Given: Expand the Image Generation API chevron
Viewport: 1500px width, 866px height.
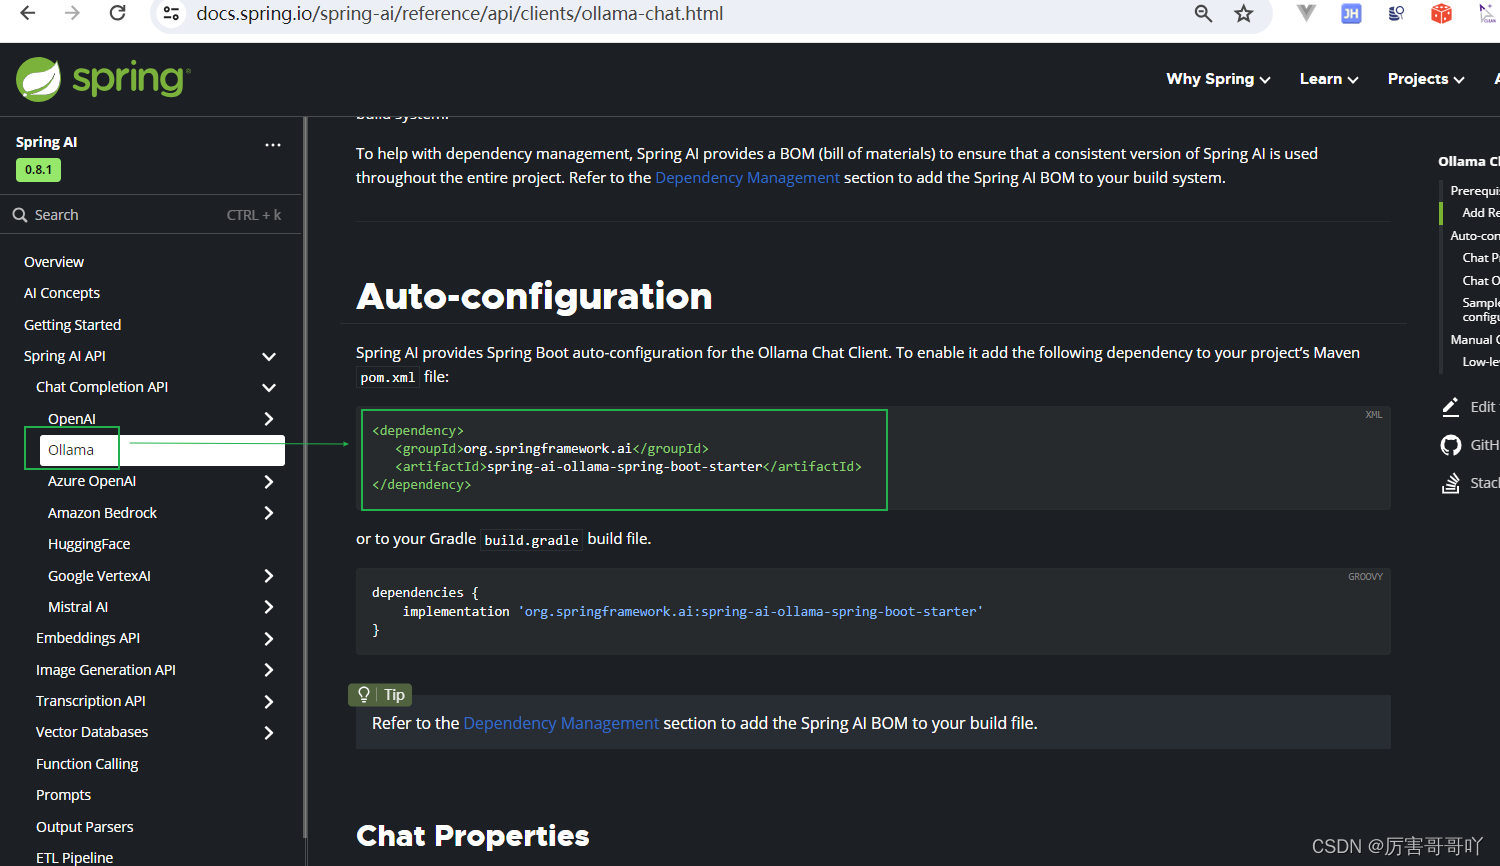Looking at the screenshot, I should [x=269, y=670].
